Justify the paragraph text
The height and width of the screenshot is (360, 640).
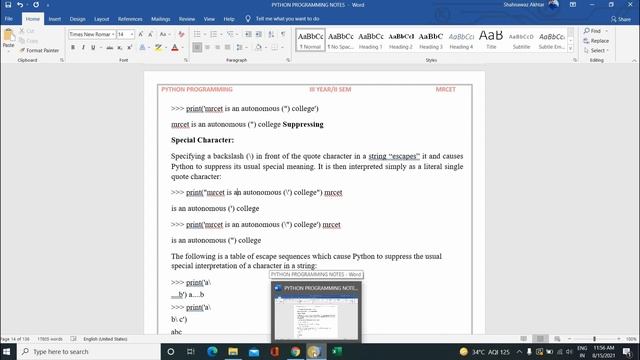pyautogui.click(x=228, y=48)
